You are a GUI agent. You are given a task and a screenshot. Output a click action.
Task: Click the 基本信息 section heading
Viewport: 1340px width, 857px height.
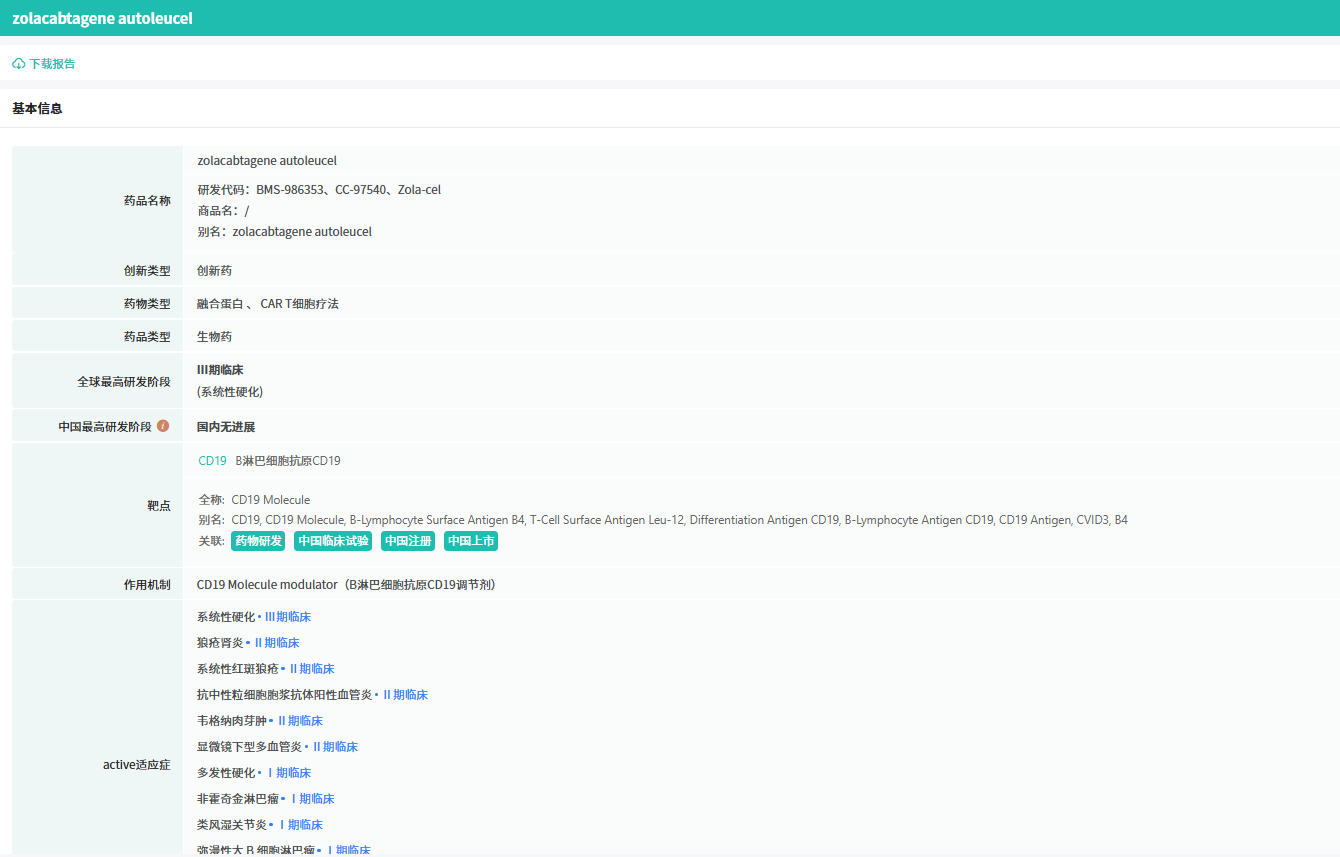click(37, 108)
